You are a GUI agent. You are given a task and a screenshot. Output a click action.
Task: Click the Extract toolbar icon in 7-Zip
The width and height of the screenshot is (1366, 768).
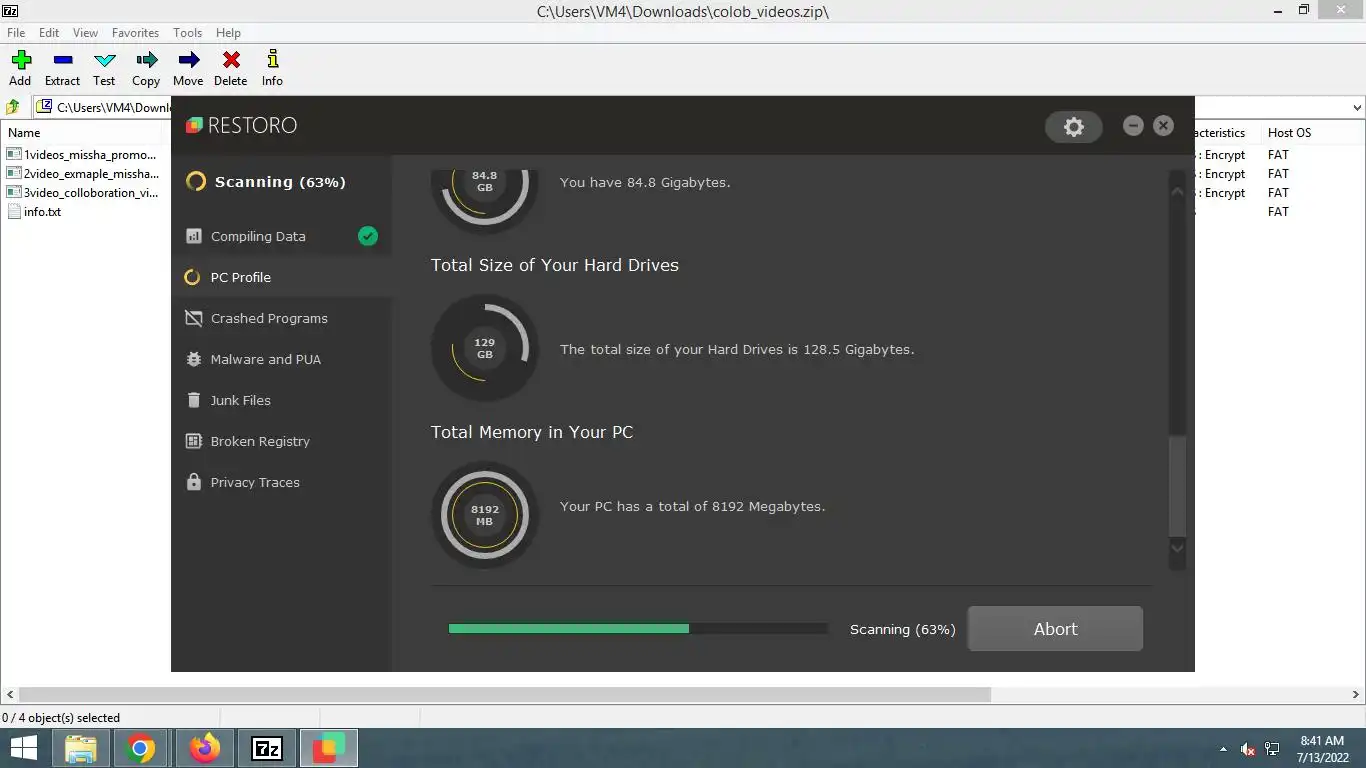62,60
